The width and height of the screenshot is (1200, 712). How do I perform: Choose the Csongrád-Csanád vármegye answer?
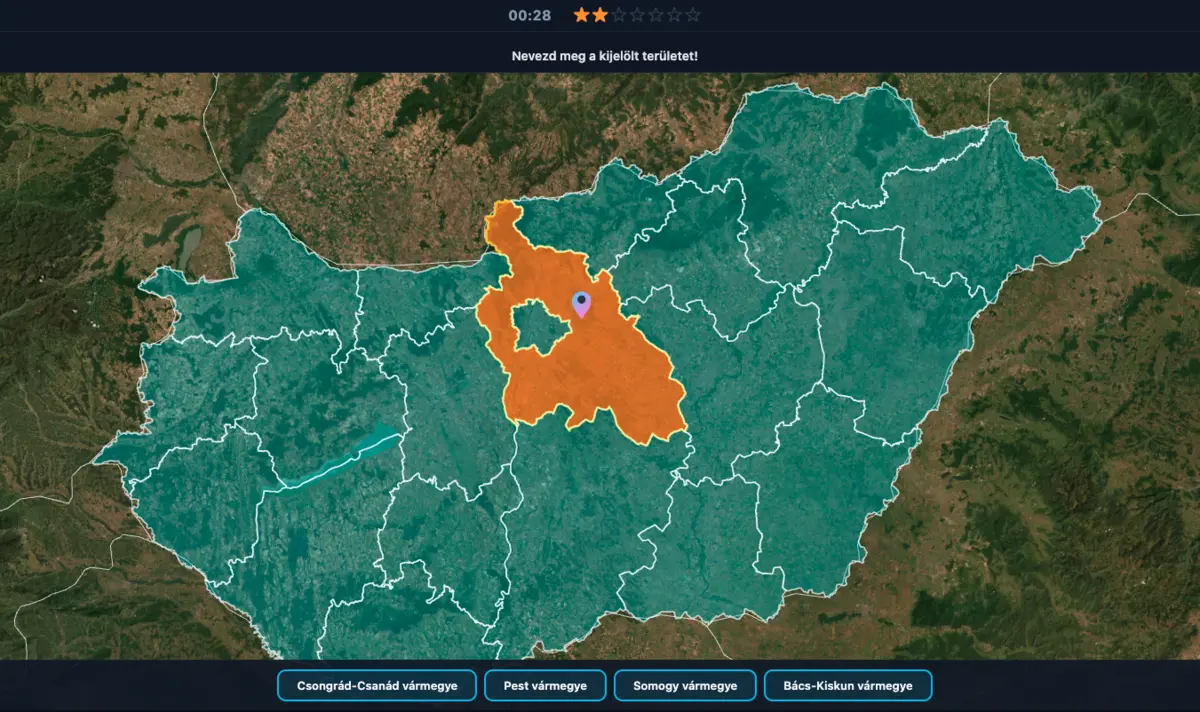click(x=377, y=686)
